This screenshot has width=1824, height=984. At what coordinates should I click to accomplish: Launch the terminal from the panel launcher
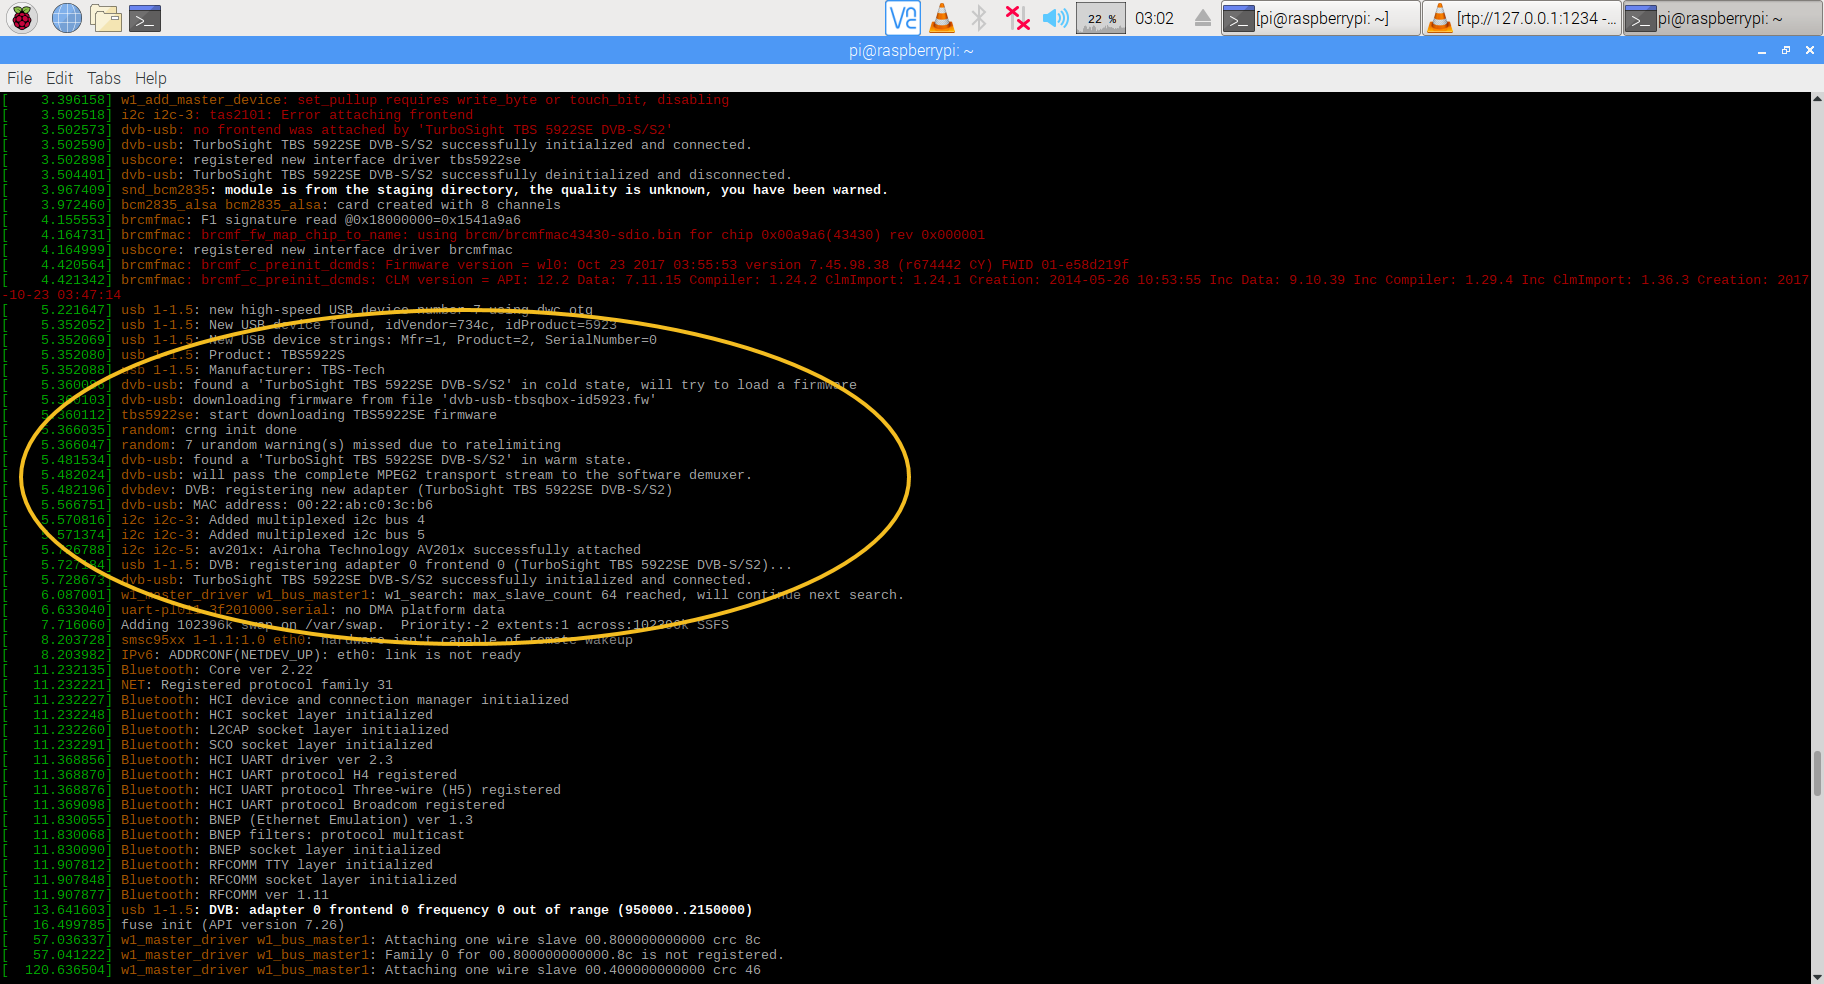point(145,18)
